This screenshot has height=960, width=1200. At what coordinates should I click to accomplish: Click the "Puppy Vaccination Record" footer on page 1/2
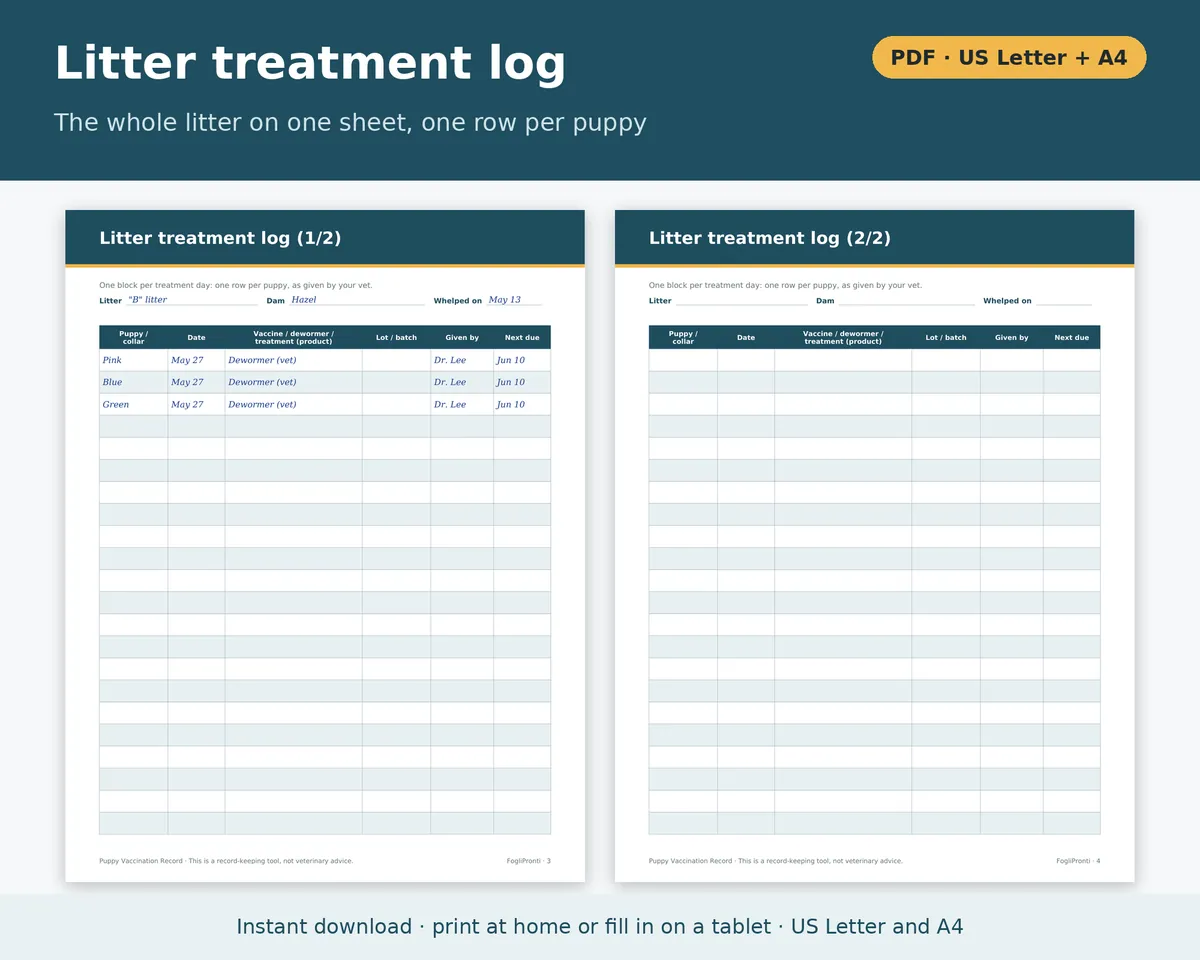coord(226,861)
